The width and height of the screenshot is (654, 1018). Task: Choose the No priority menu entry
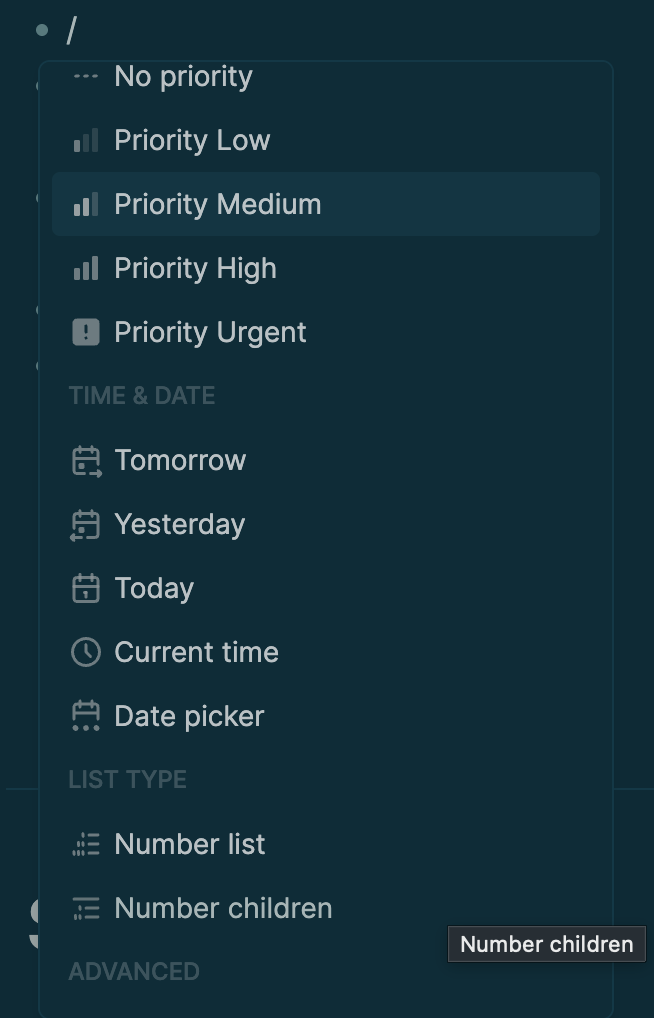click(x=183, y=77)
